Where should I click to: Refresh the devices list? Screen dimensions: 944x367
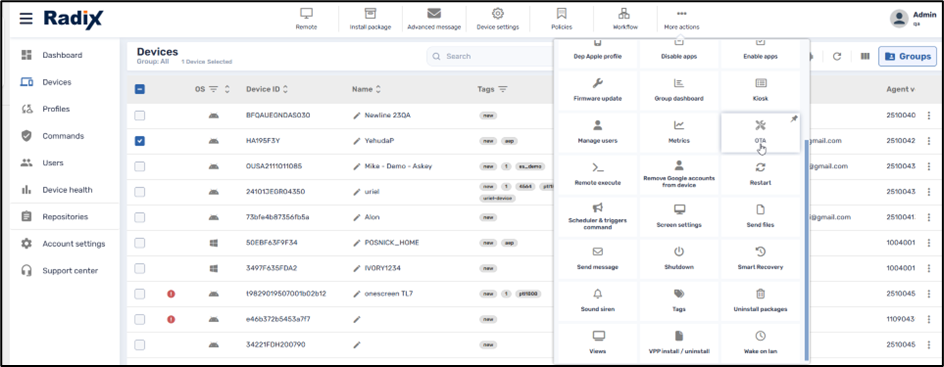837,56
